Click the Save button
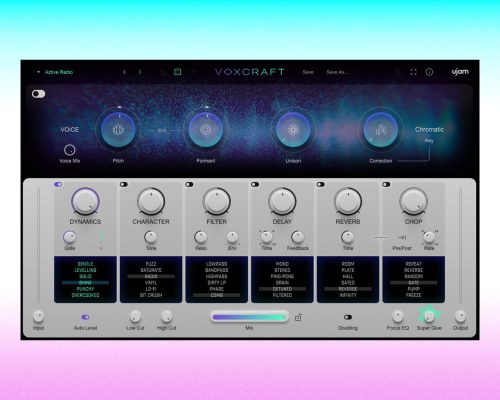The image size is (500, 400). [x=308, y=72]
